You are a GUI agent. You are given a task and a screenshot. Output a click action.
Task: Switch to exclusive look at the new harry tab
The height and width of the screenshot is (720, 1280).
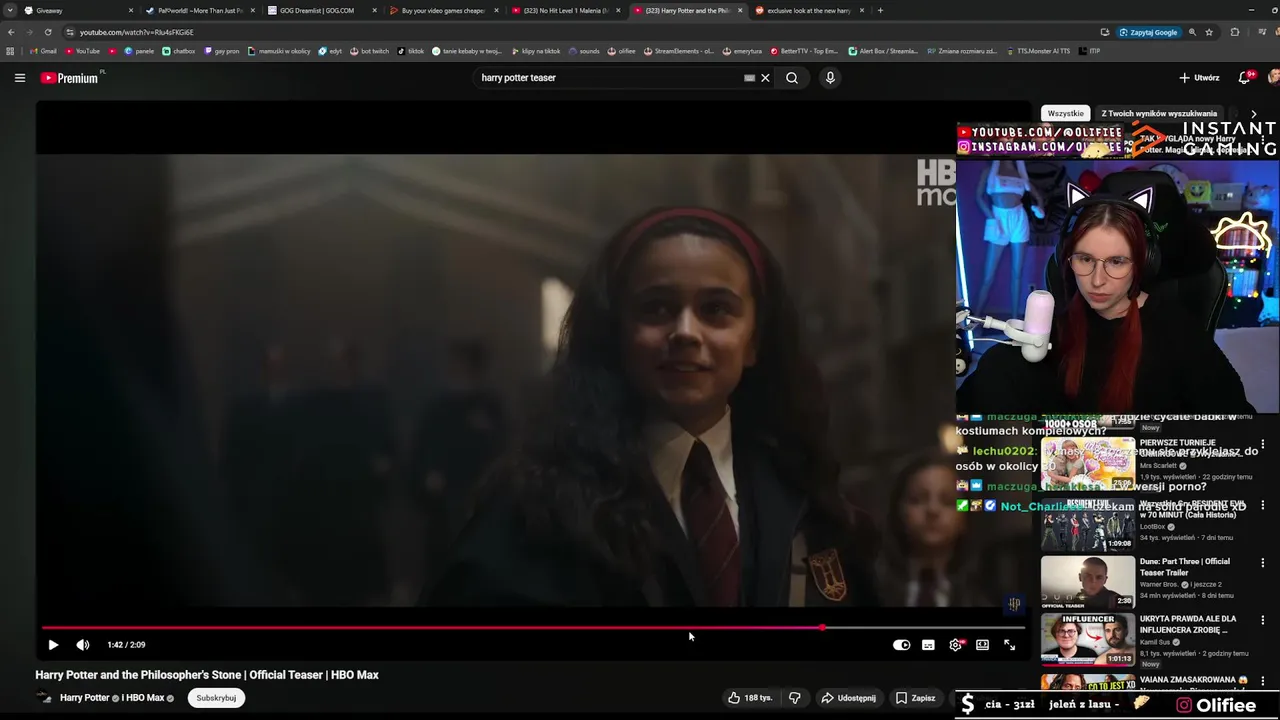810,11
